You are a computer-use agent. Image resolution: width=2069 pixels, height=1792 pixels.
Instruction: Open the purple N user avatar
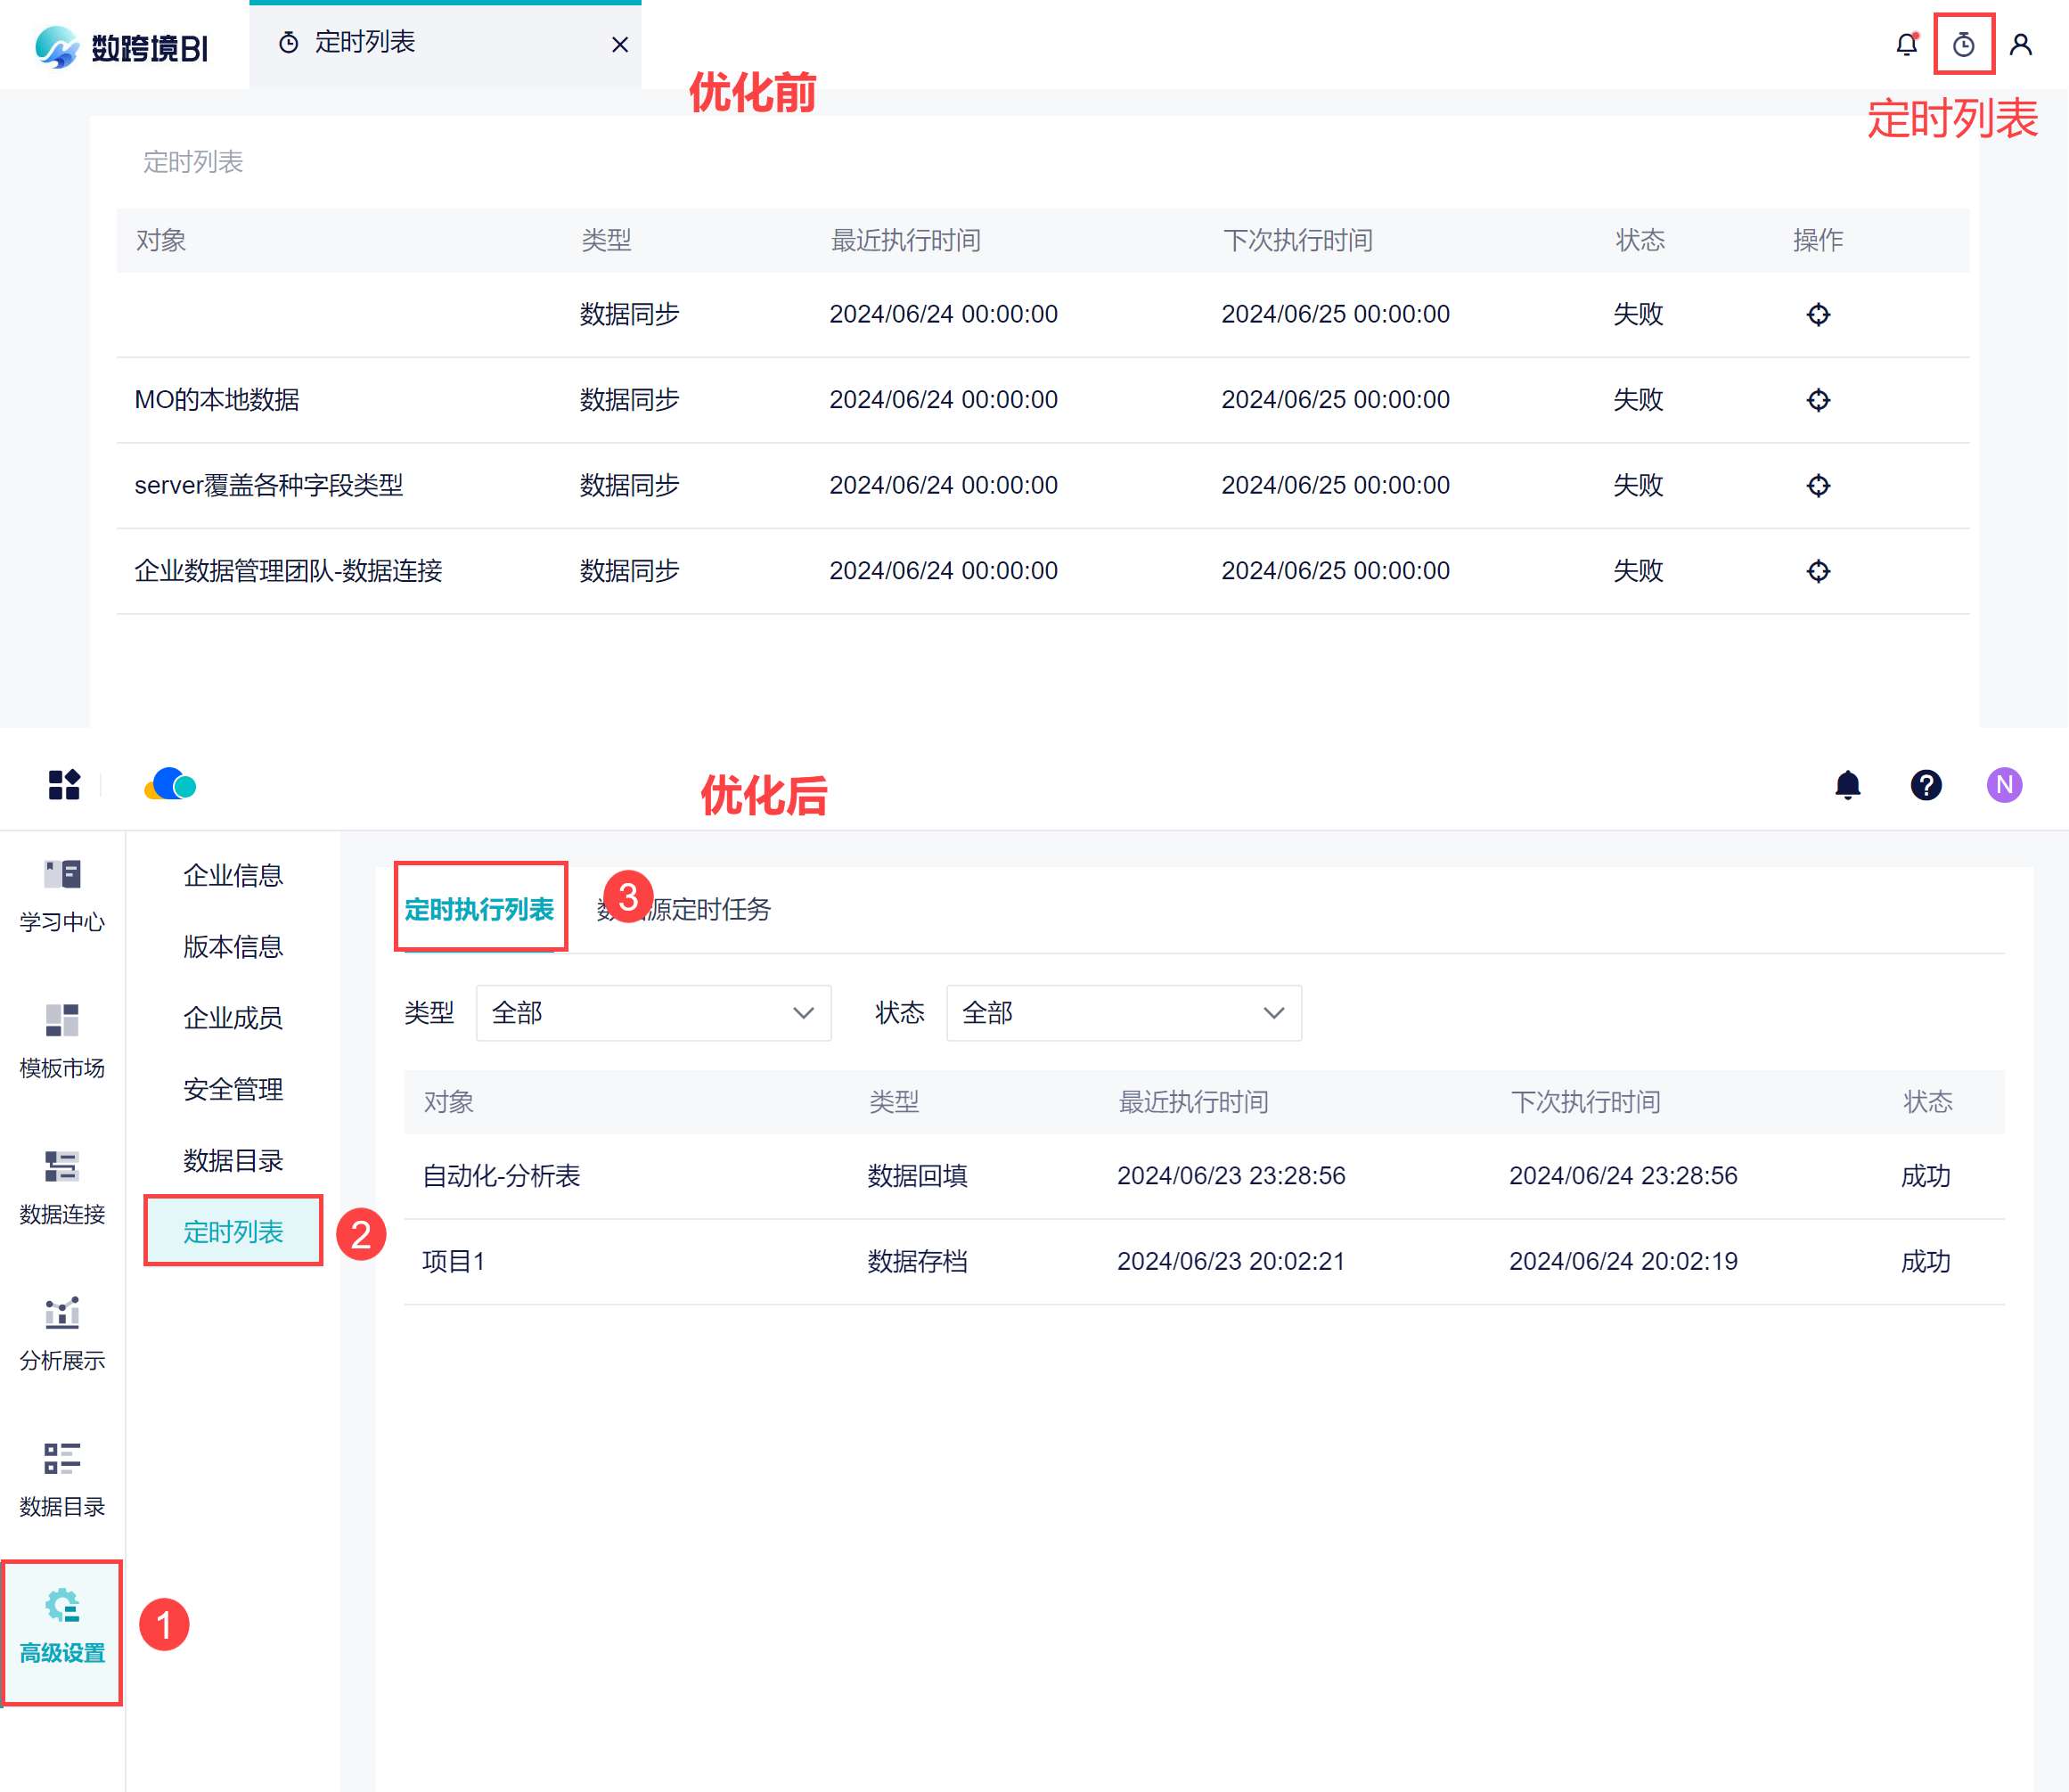tap(2004, 785)
